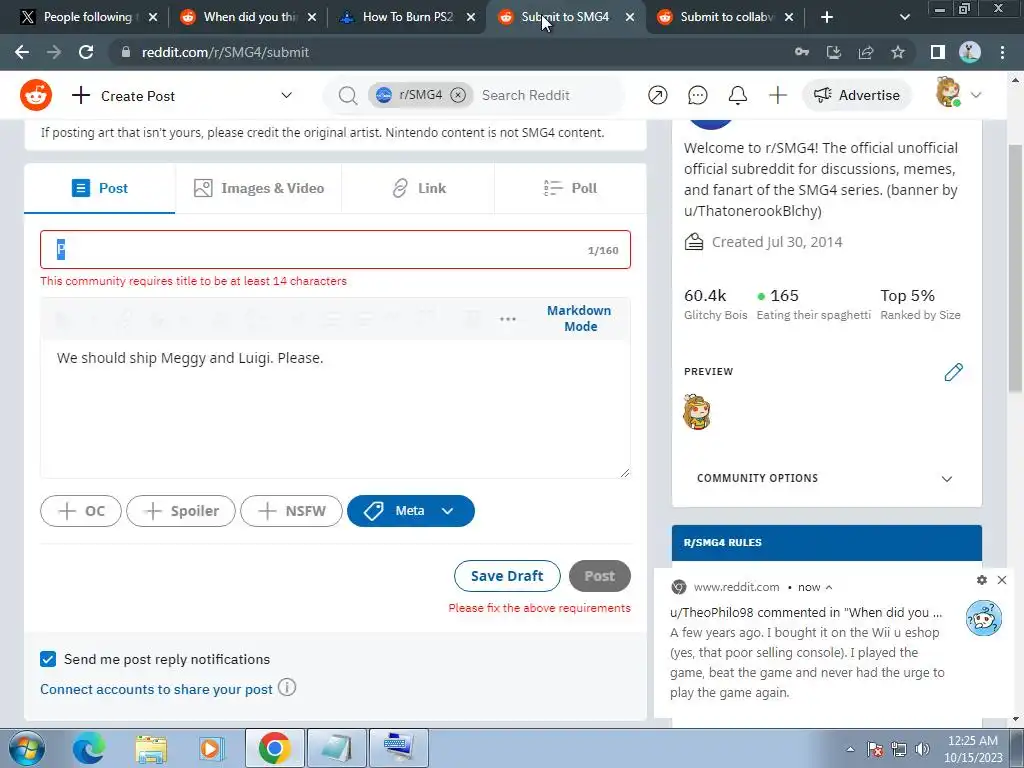Open the share page icon
The height and width of the screenshot is (768, 1024).
tap(866, 52)
